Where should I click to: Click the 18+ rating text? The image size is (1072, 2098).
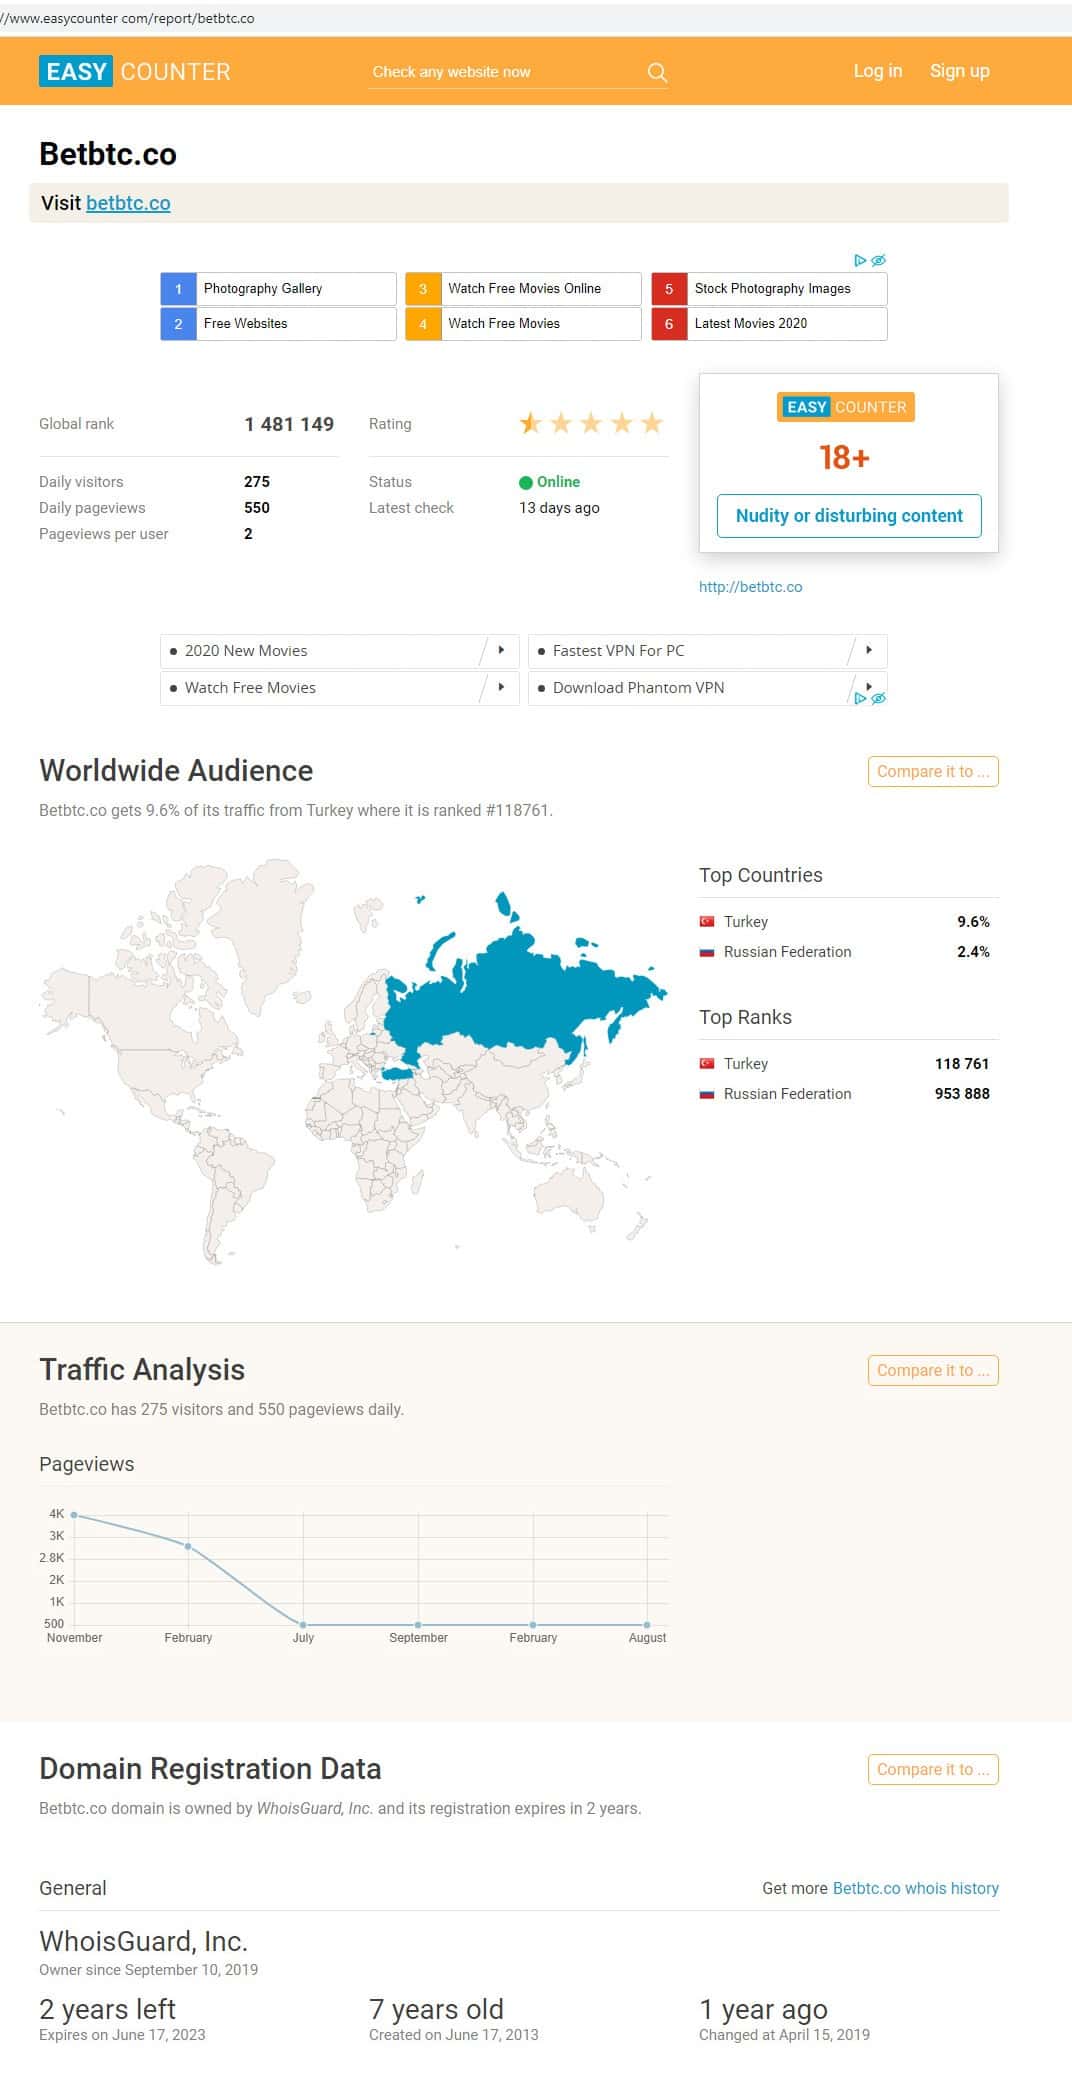click(844, 457)
